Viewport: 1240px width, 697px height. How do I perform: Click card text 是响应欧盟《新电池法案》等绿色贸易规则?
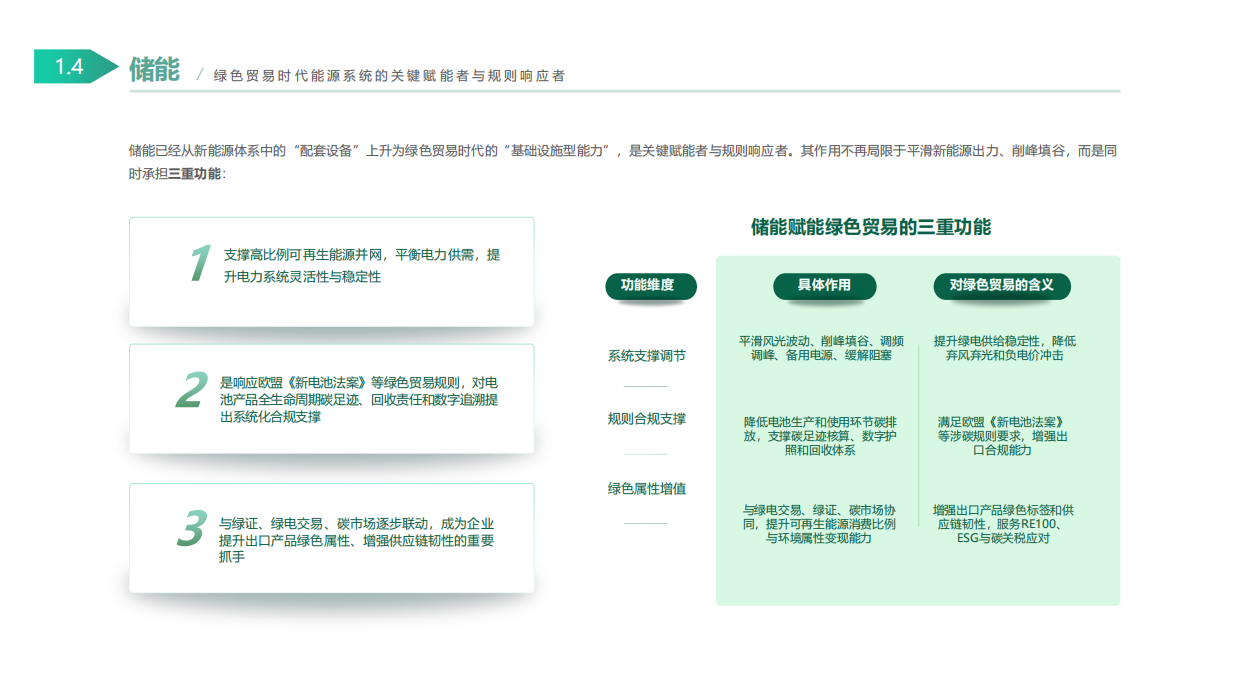(x=341, y=382)
